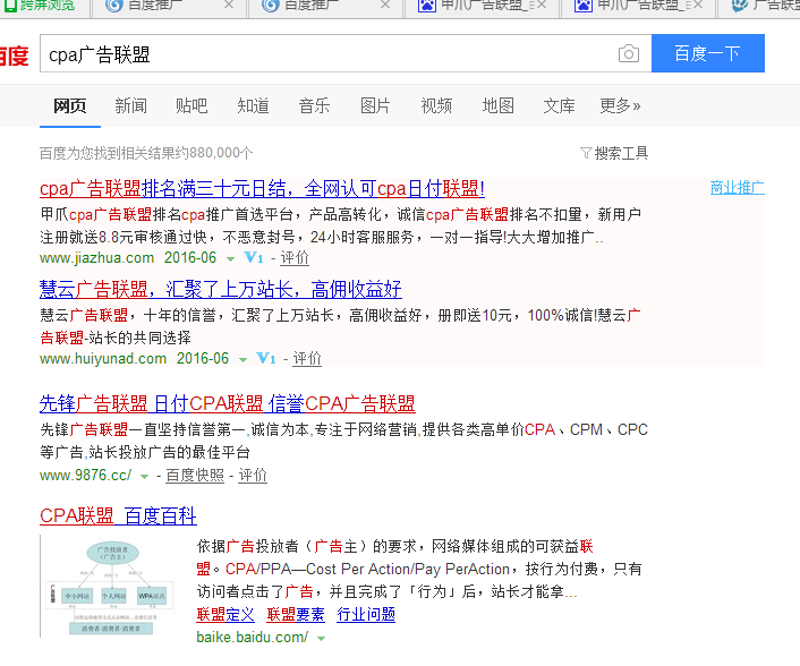Click the 跨屏浏览 button

[x=40, y=6]
